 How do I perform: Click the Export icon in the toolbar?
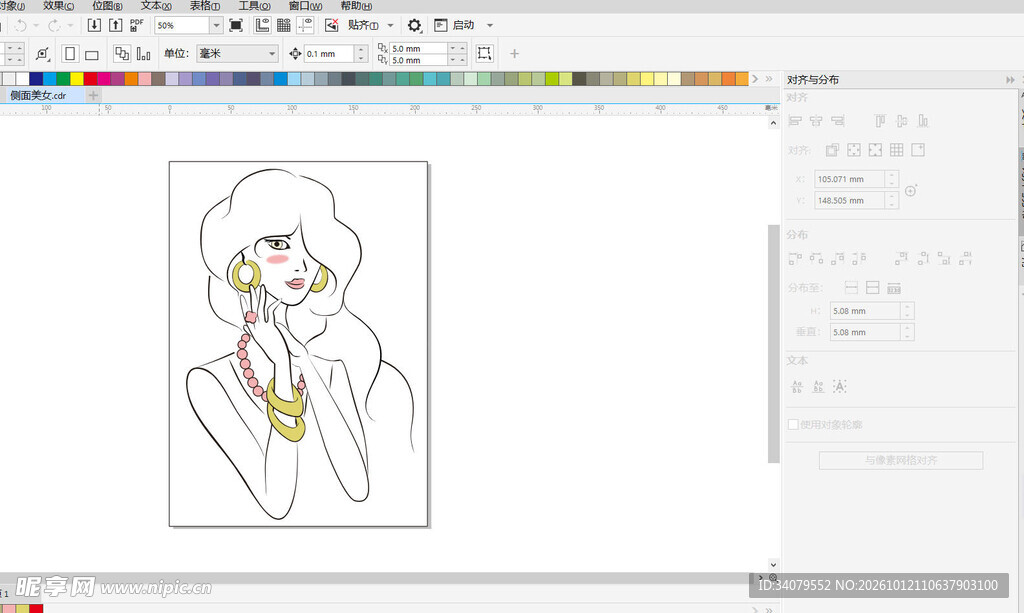[116, 25]
